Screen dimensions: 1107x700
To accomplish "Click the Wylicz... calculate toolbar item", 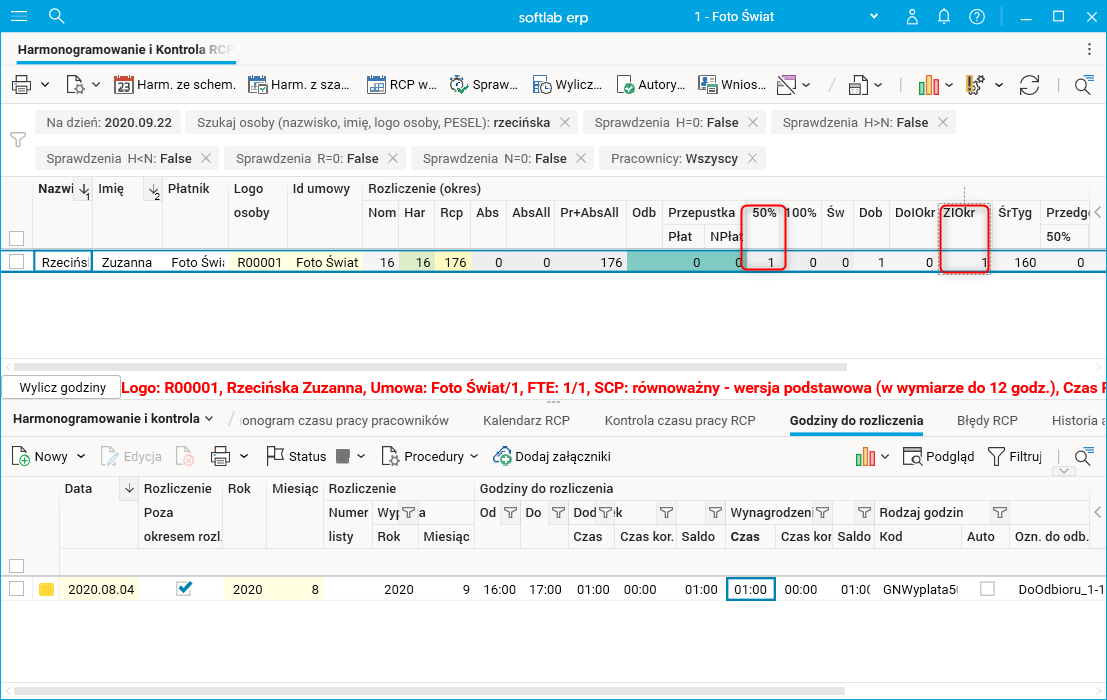I will [x=567, y=85].
